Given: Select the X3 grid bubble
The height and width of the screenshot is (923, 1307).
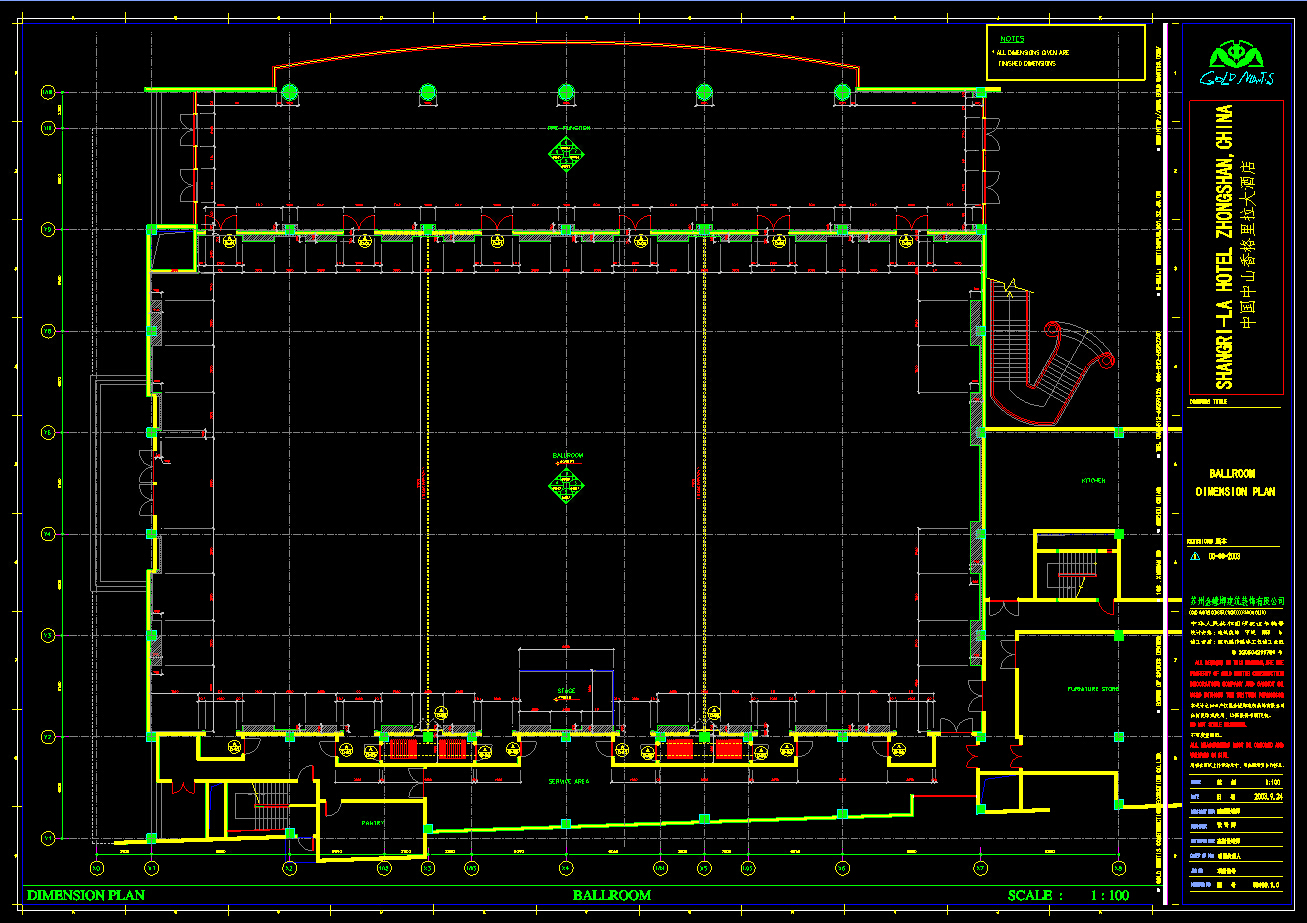Looking at the screenshot, I should 427,867.
